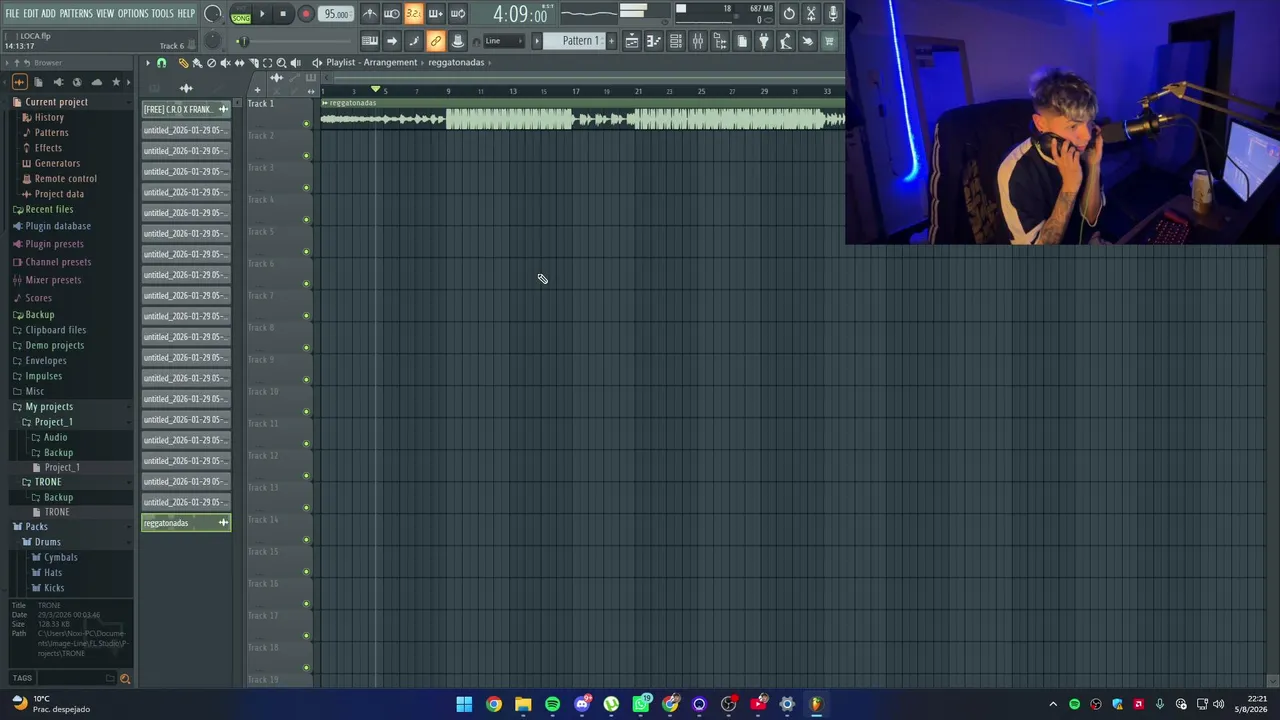Collapse the My projects folder
The width and height of the screenshot is (1280, 720).
click(49, 407)
